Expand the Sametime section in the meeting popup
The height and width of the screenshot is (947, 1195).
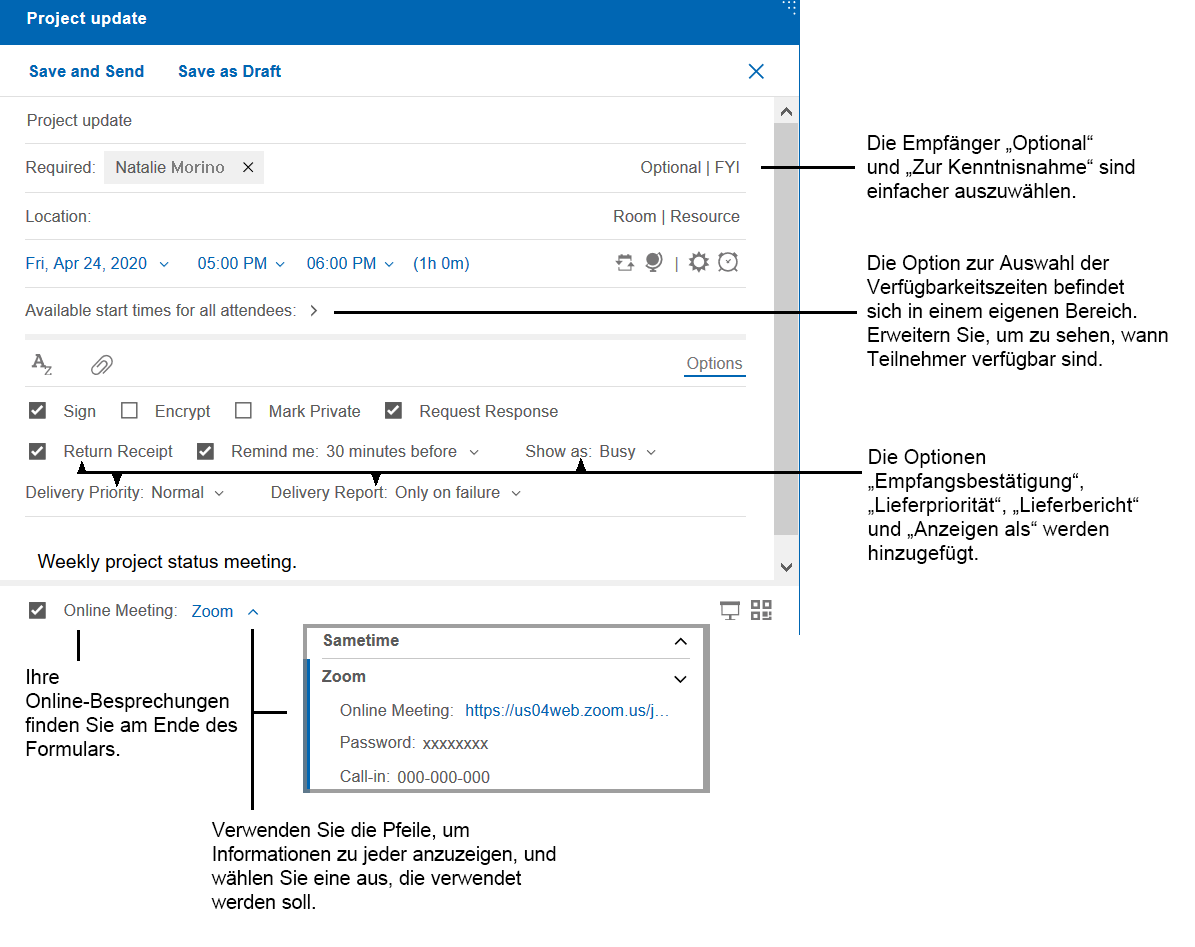coord(681,640)
